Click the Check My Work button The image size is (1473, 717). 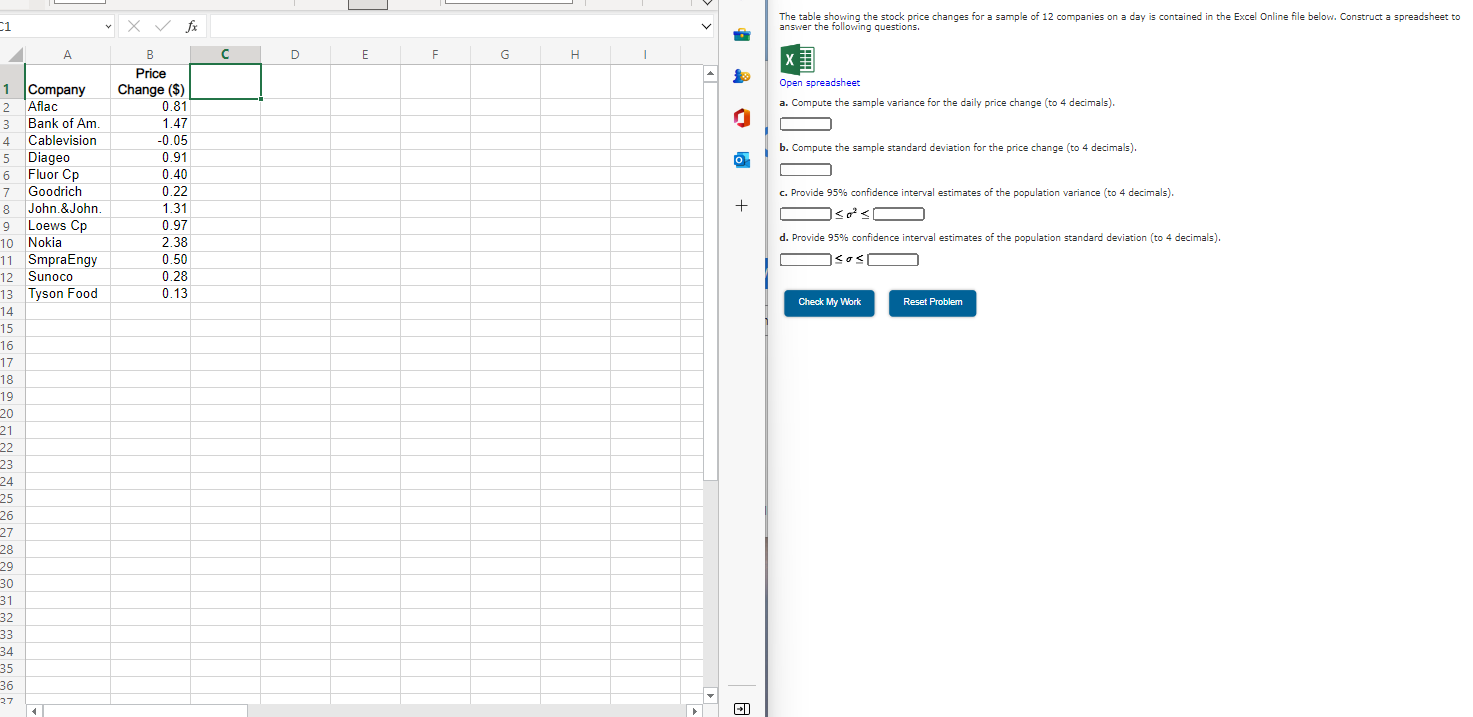point(829,302)
